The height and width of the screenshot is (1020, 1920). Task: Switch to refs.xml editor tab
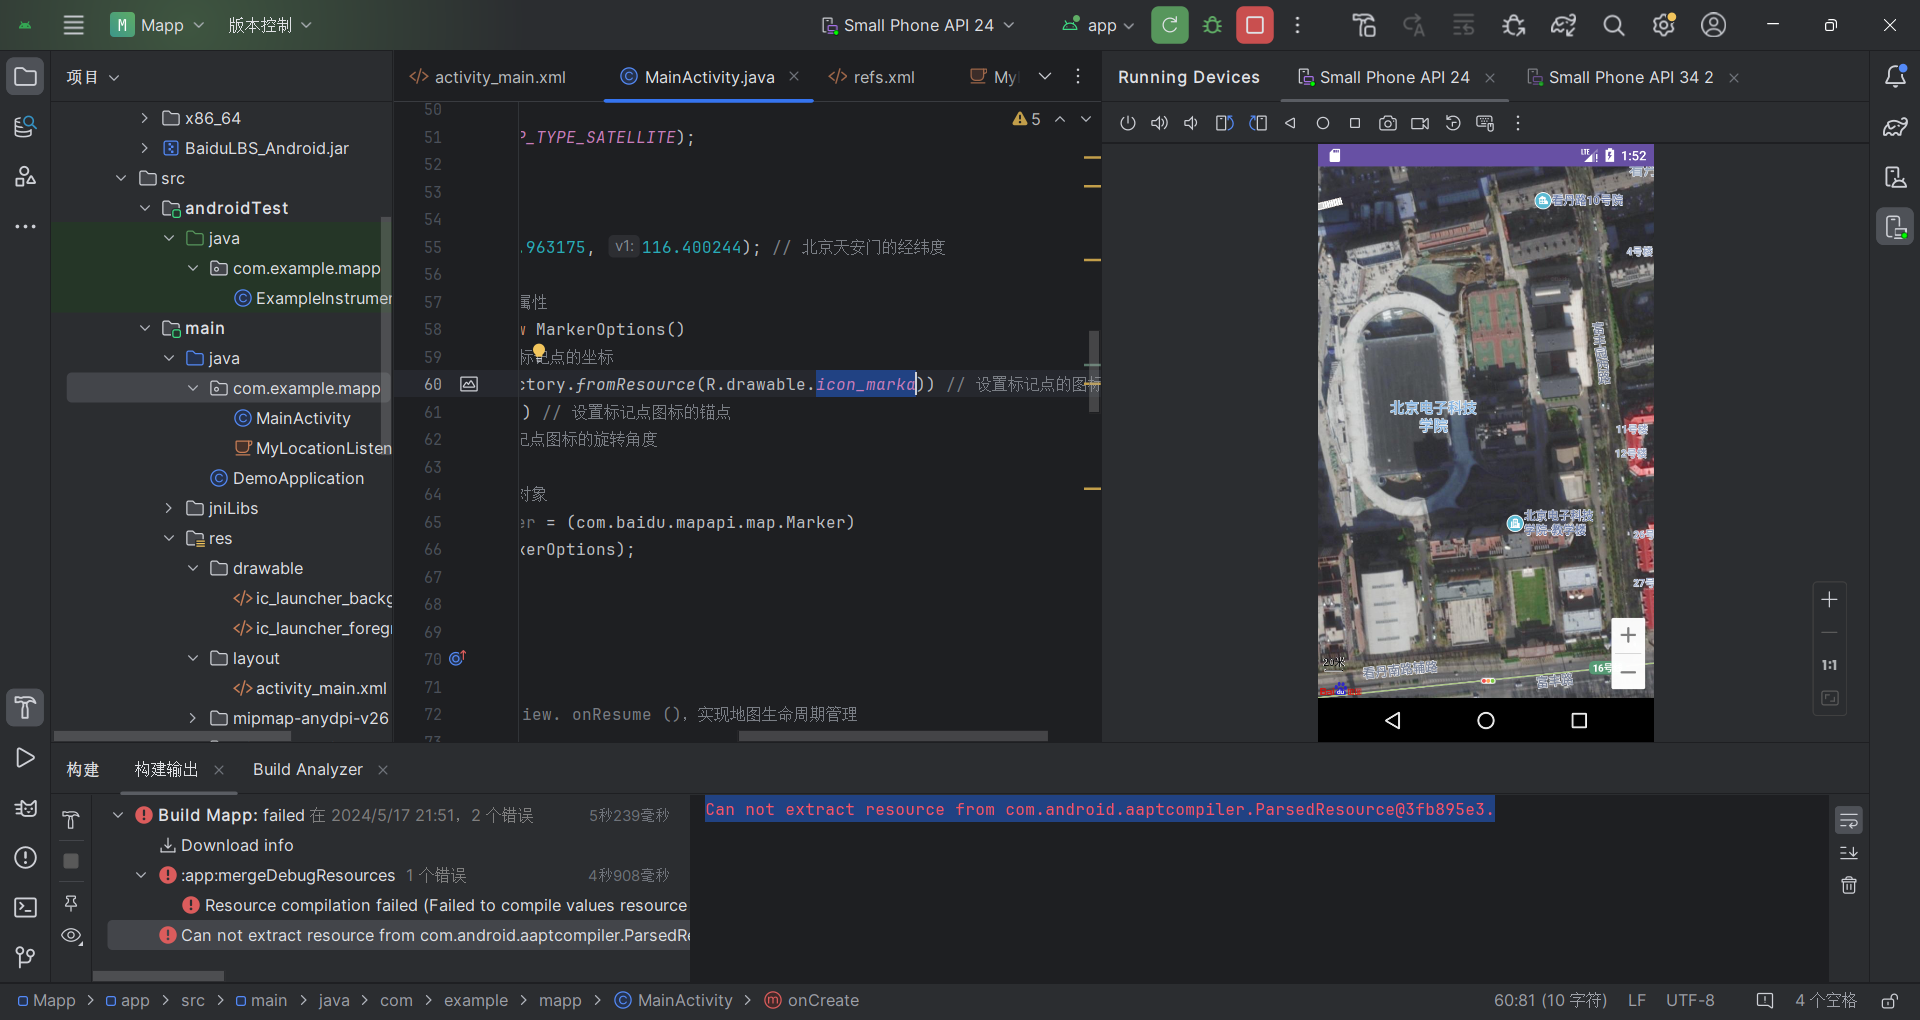coord(872,77)
